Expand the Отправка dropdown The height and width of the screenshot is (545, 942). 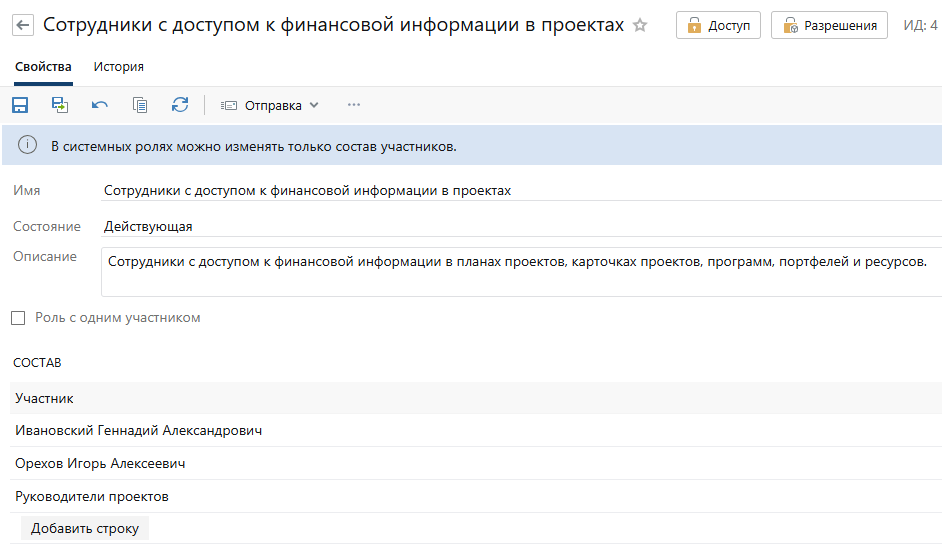[x=270, y=105]
